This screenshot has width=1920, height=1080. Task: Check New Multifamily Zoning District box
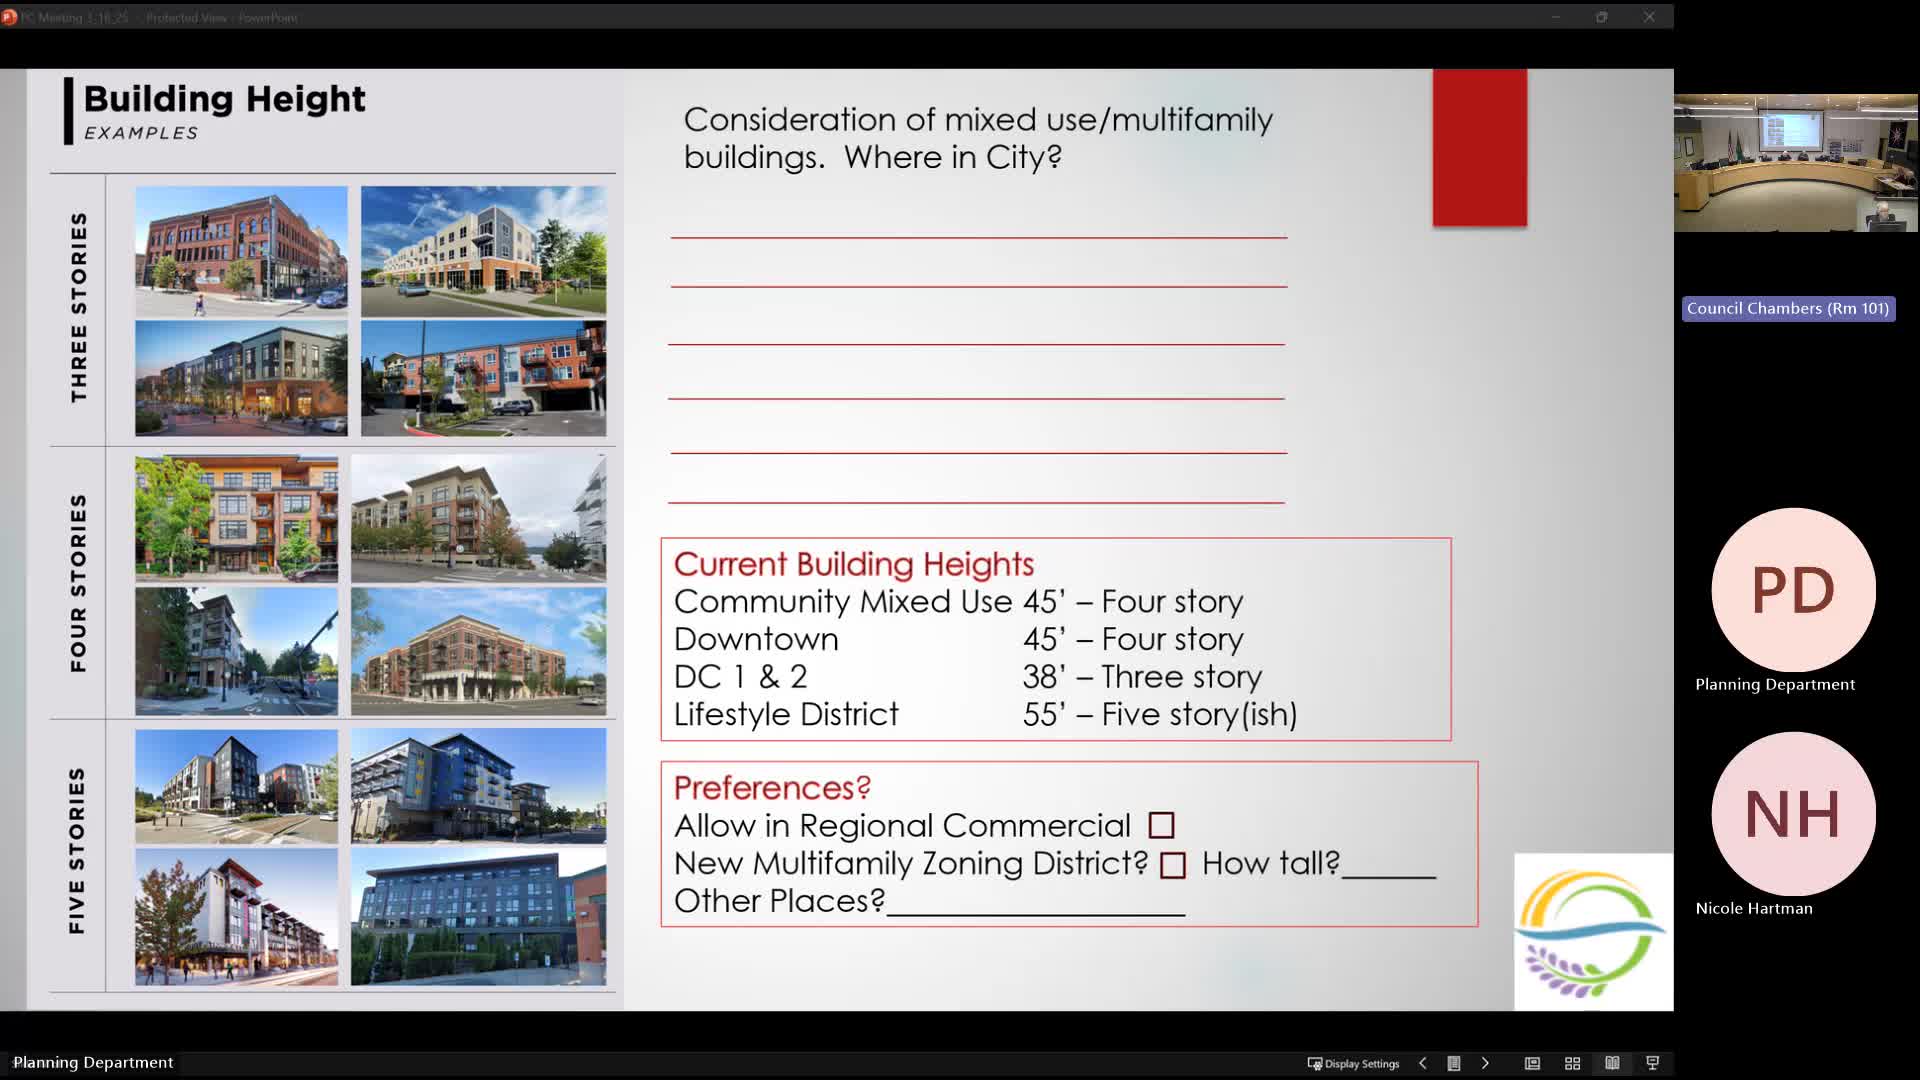coord(1173,865)
